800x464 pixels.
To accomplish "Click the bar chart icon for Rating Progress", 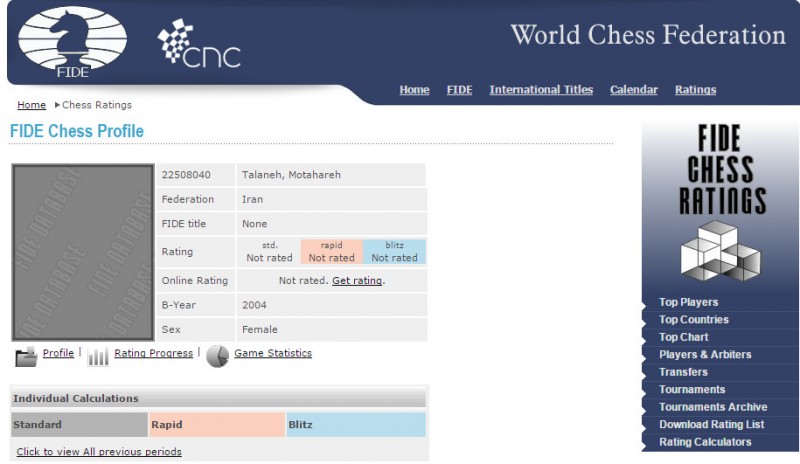I will coord(98,356).
